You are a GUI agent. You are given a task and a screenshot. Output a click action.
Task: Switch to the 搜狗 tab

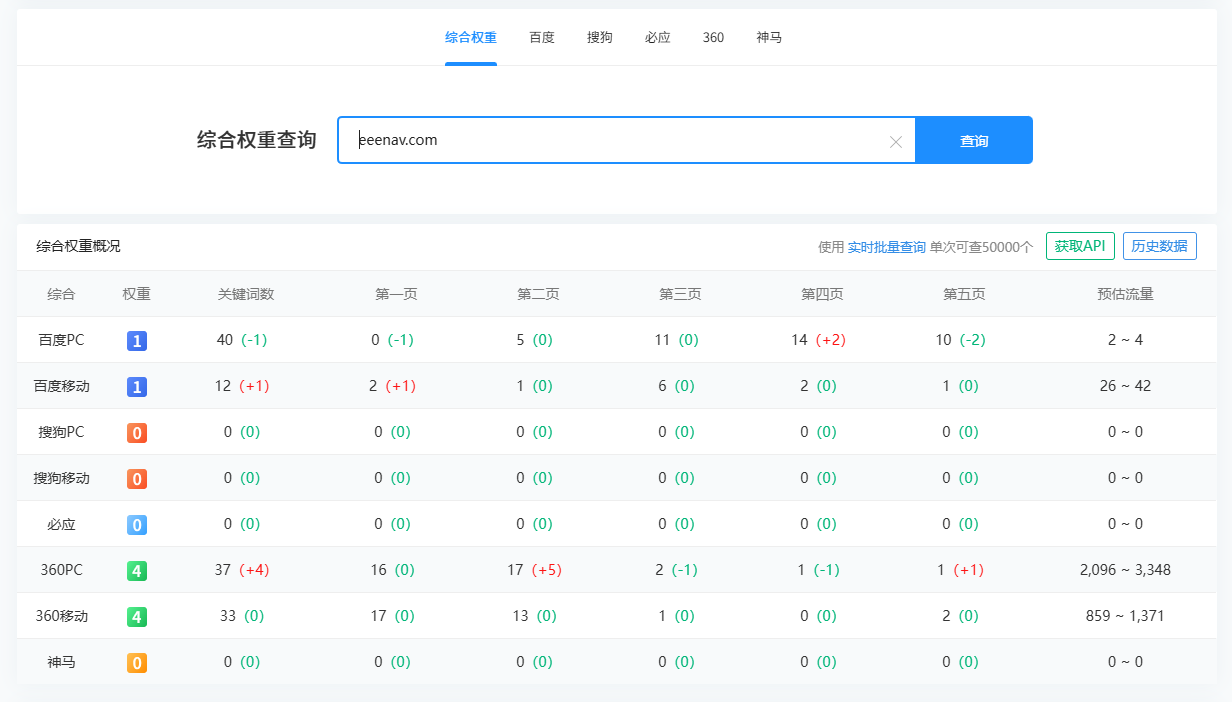tap(600, 38)
